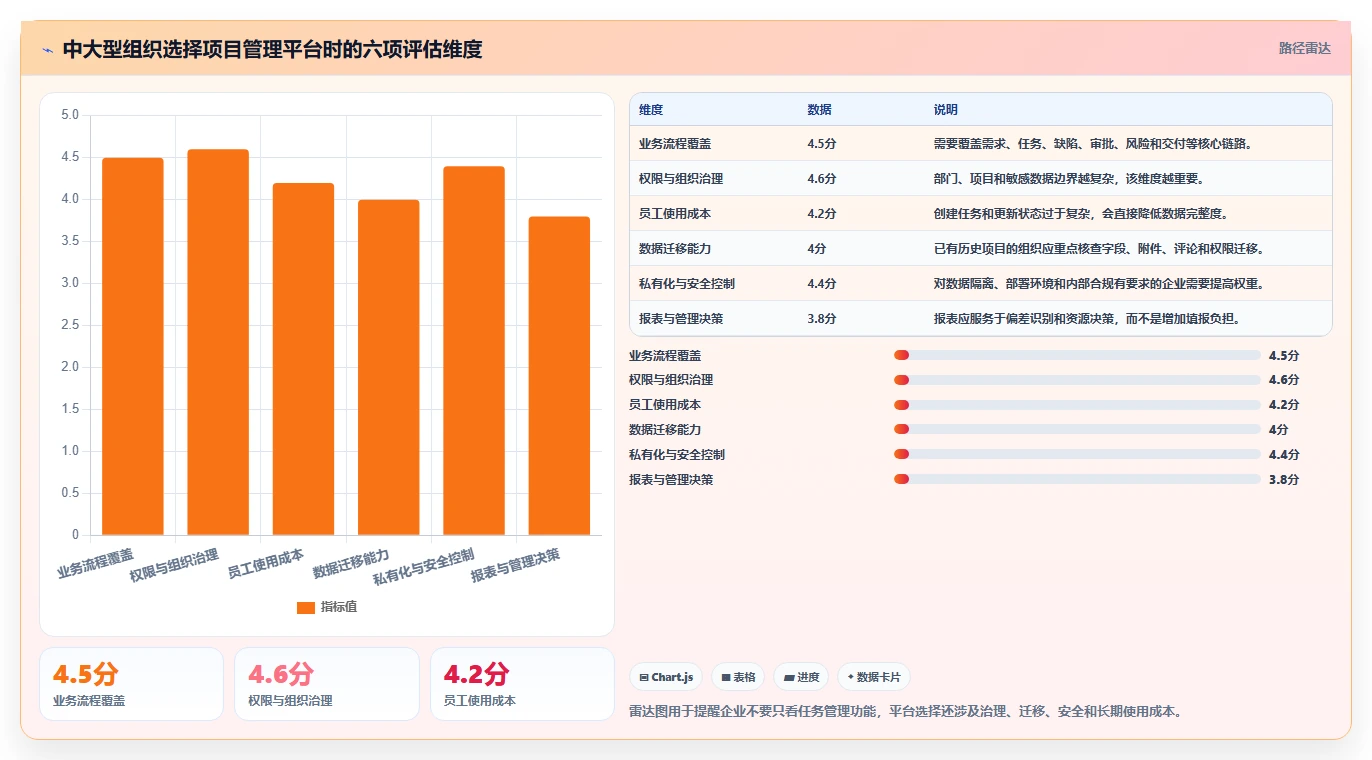Click the 报表与管理决策 cell in the table
The width and height of the screenshot is (1372, 760).
681,319
